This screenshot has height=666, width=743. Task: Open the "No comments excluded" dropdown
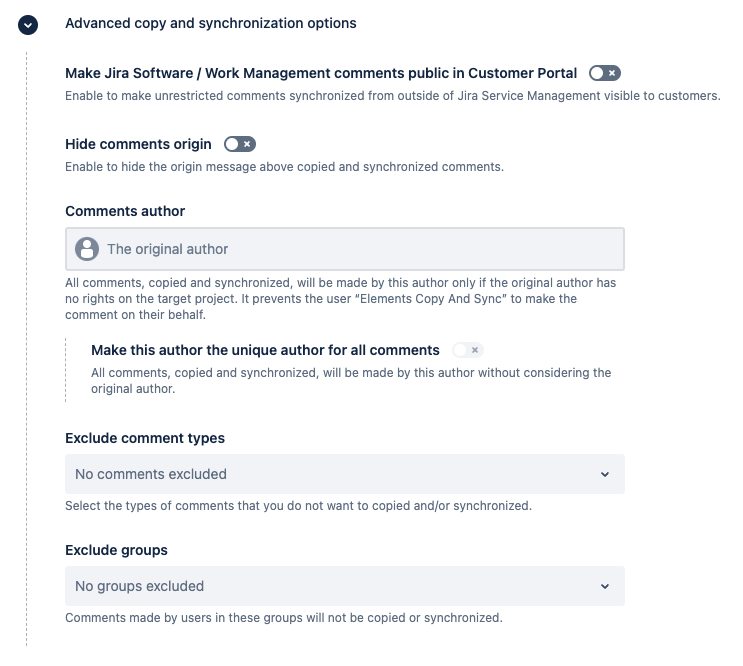[344, 474]
